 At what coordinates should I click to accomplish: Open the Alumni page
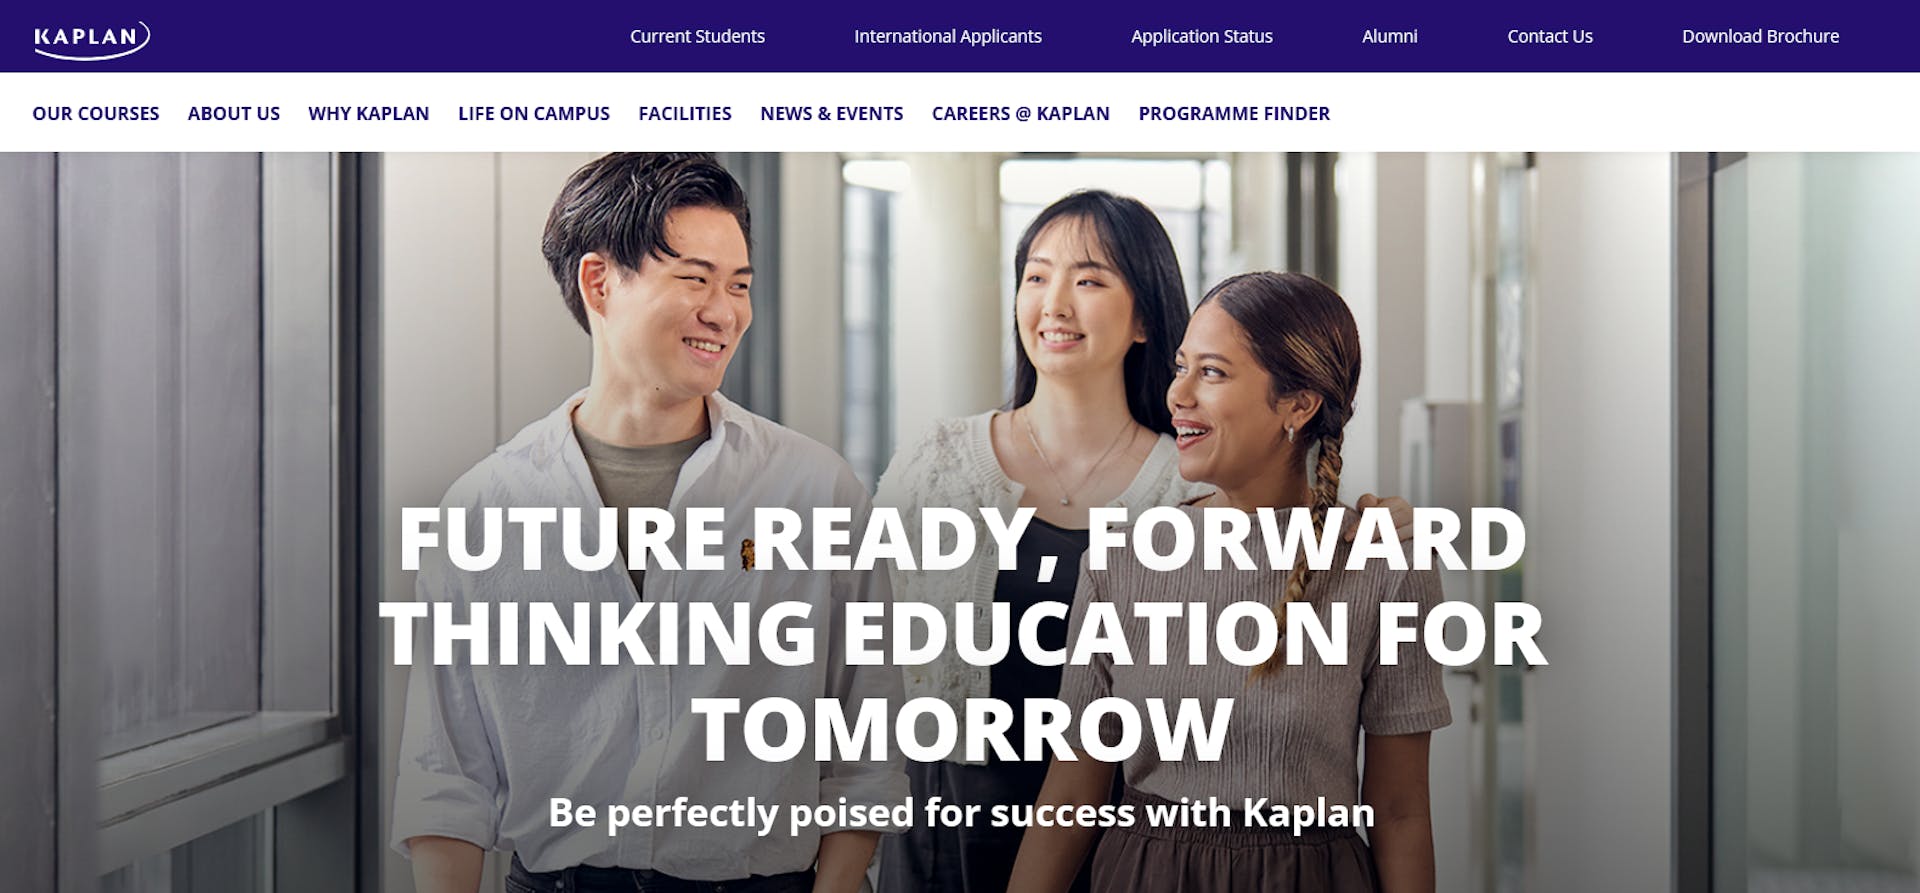(x=1389, y=36)
